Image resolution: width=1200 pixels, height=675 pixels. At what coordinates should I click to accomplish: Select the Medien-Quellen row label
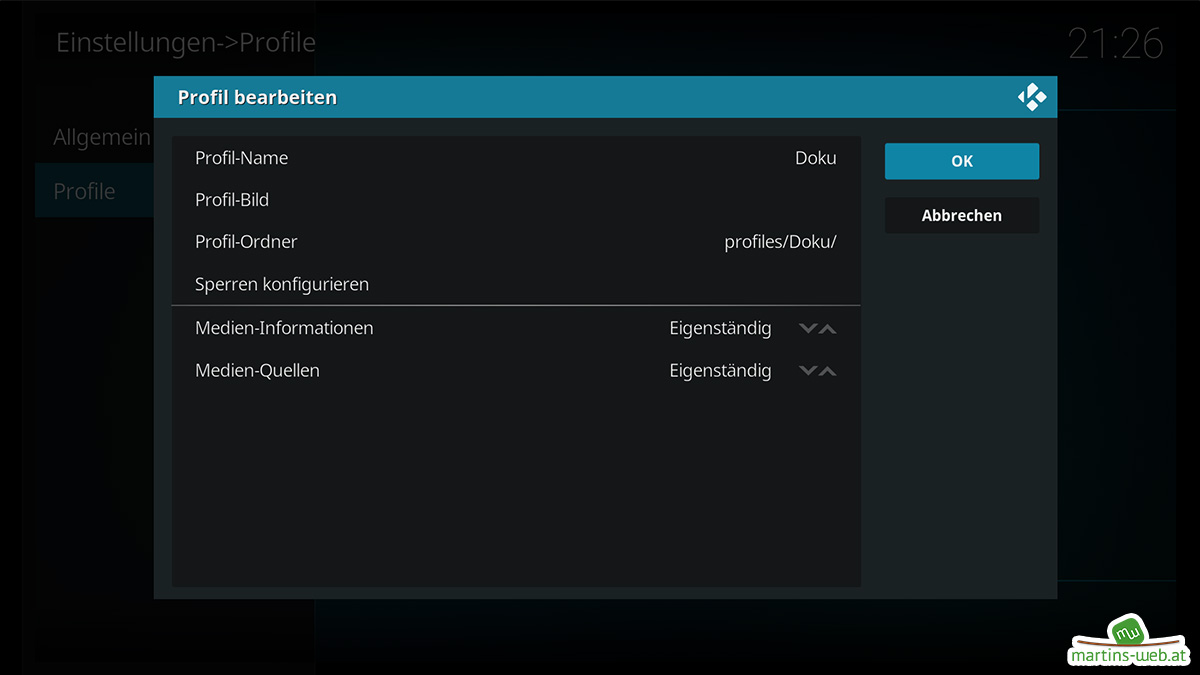click(x=257, y=370)
